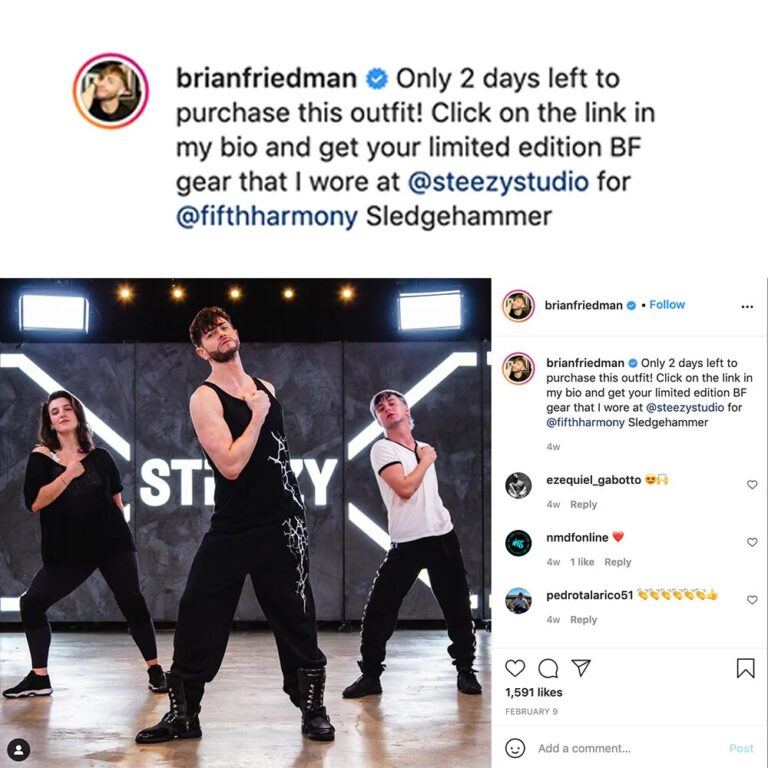Like the post with the heart icon
Image resolution: width=768 pixels, height=768 pixels.
click(x=515, y=668)
